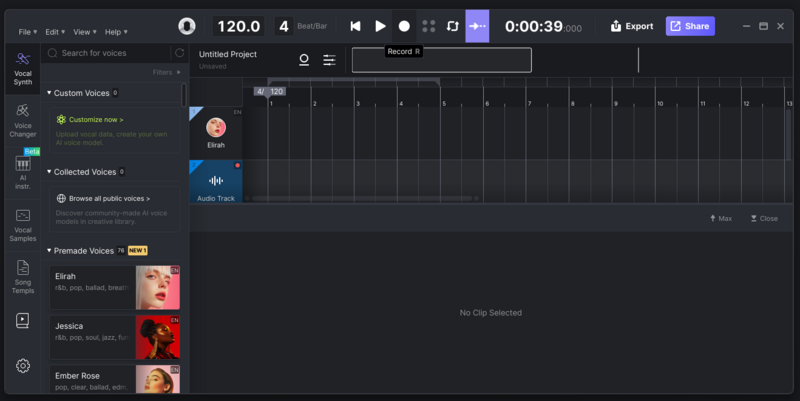Open the Song Templs sidebar section
Screen dimensions: 800x401
click(x=22, y=274)
